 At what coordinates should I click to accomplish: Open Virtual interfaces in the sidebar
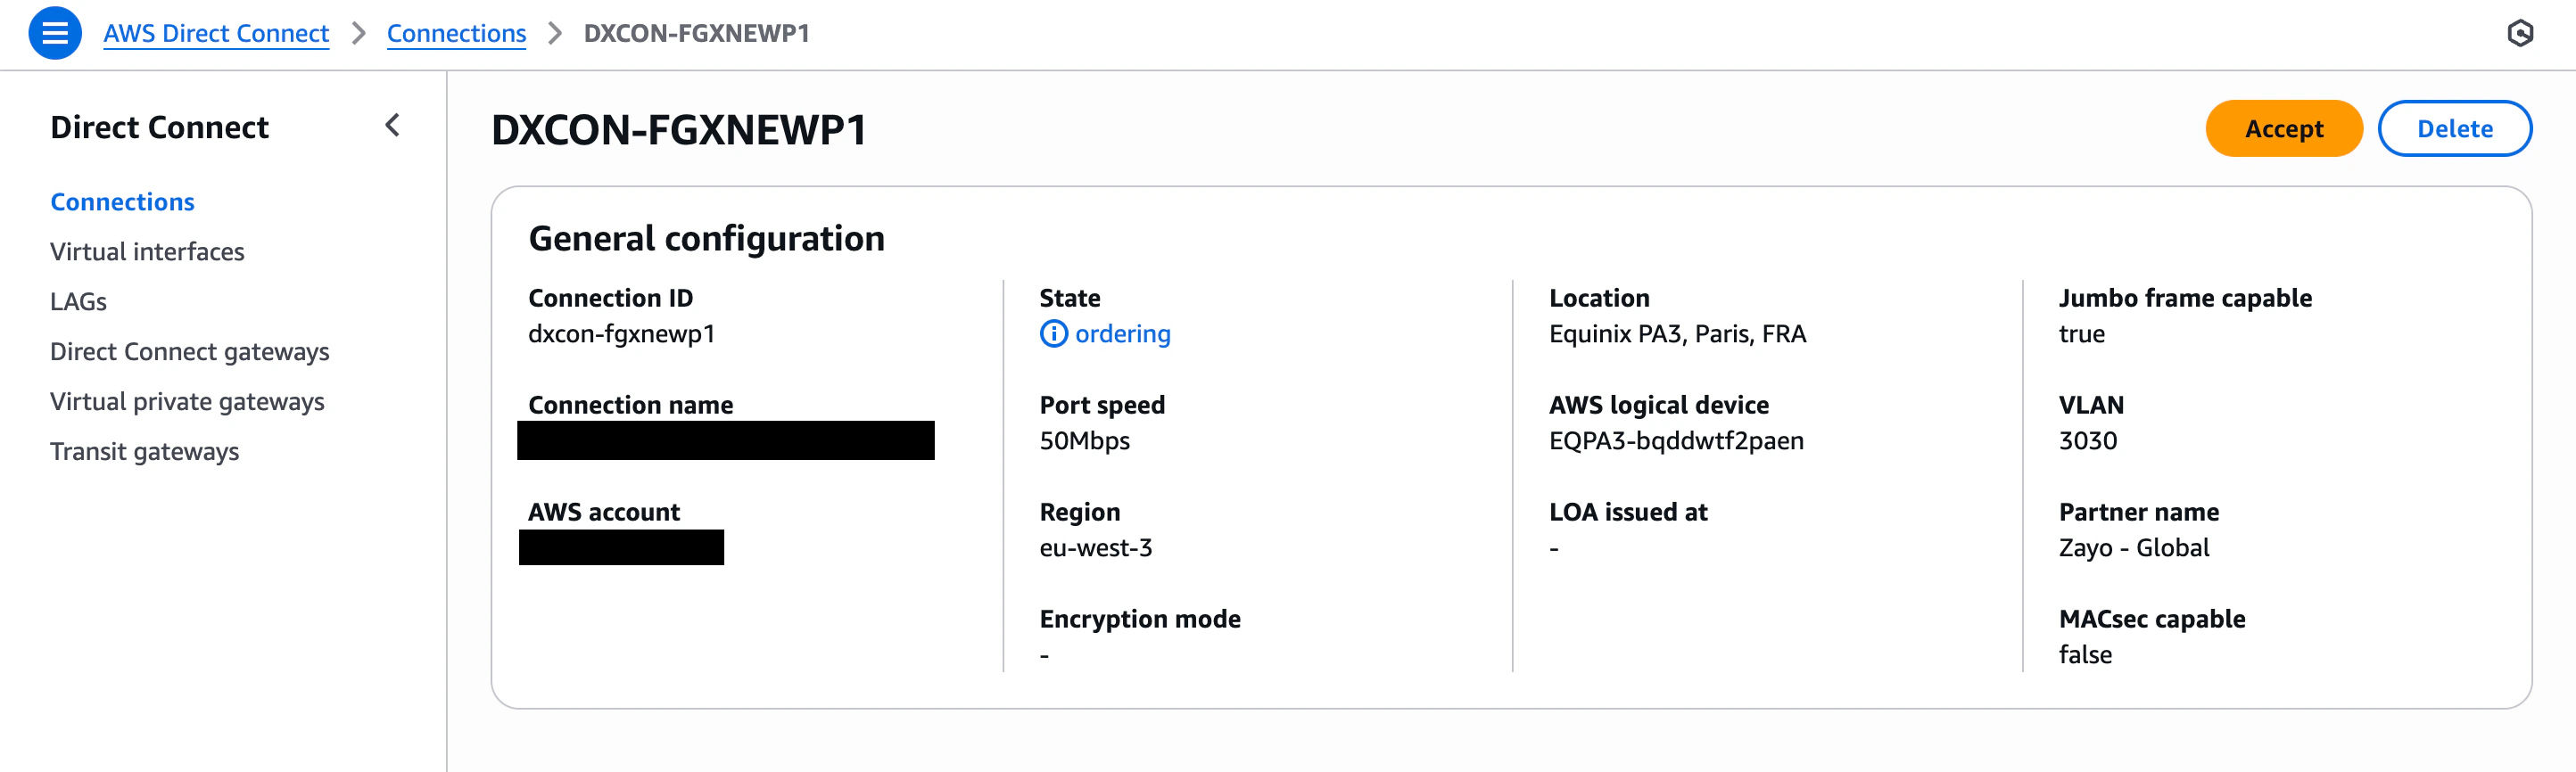[x=147, y=252]
